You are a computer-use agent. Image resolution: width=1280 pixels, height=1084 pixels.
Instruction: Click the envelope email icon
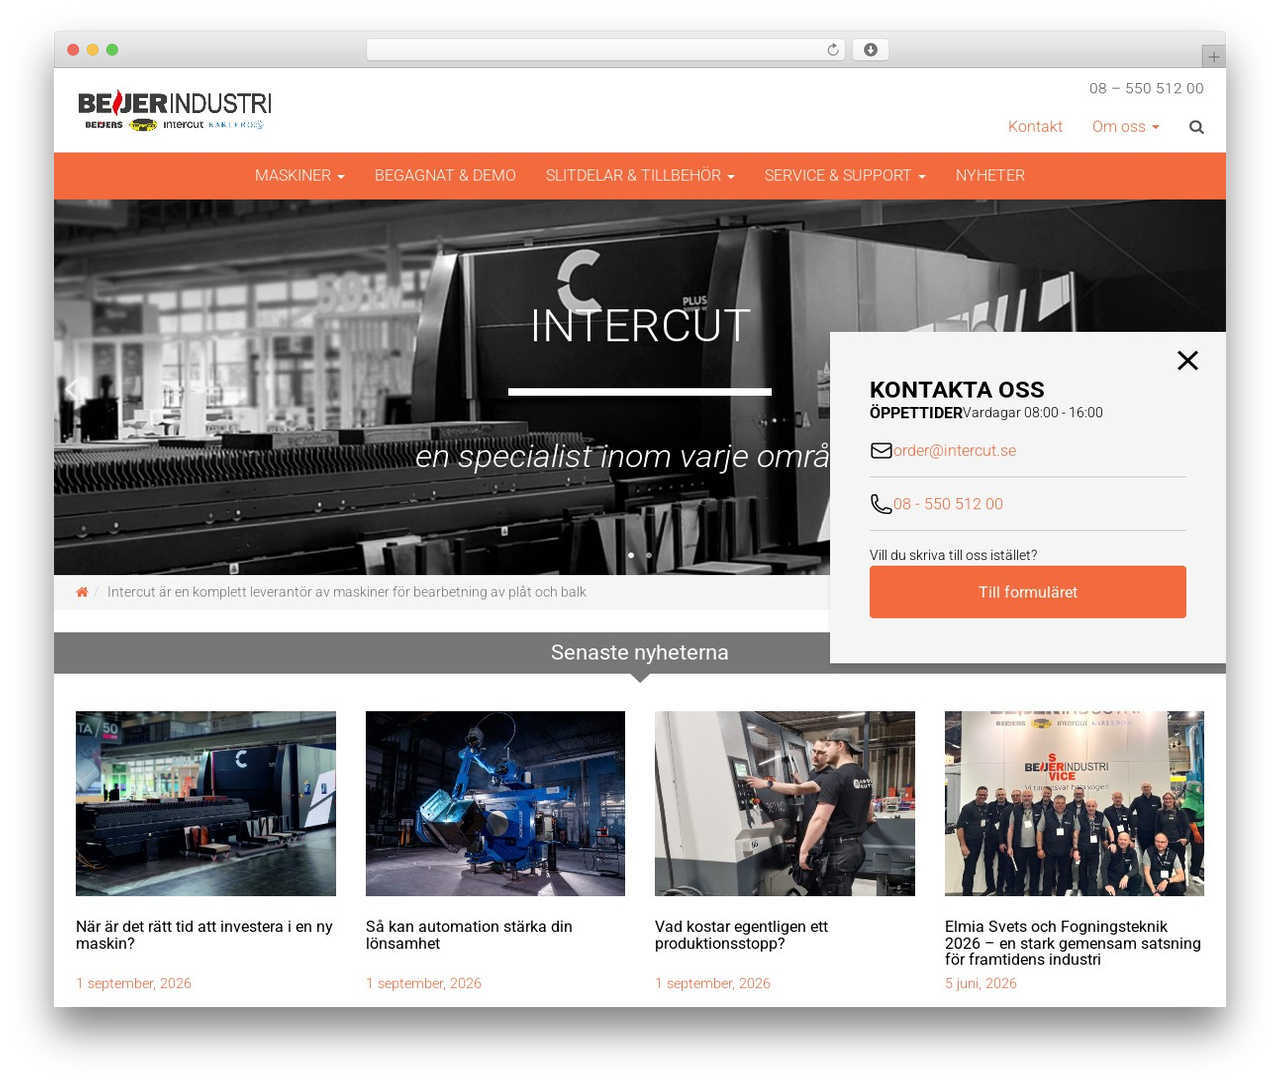click(881, 450)
